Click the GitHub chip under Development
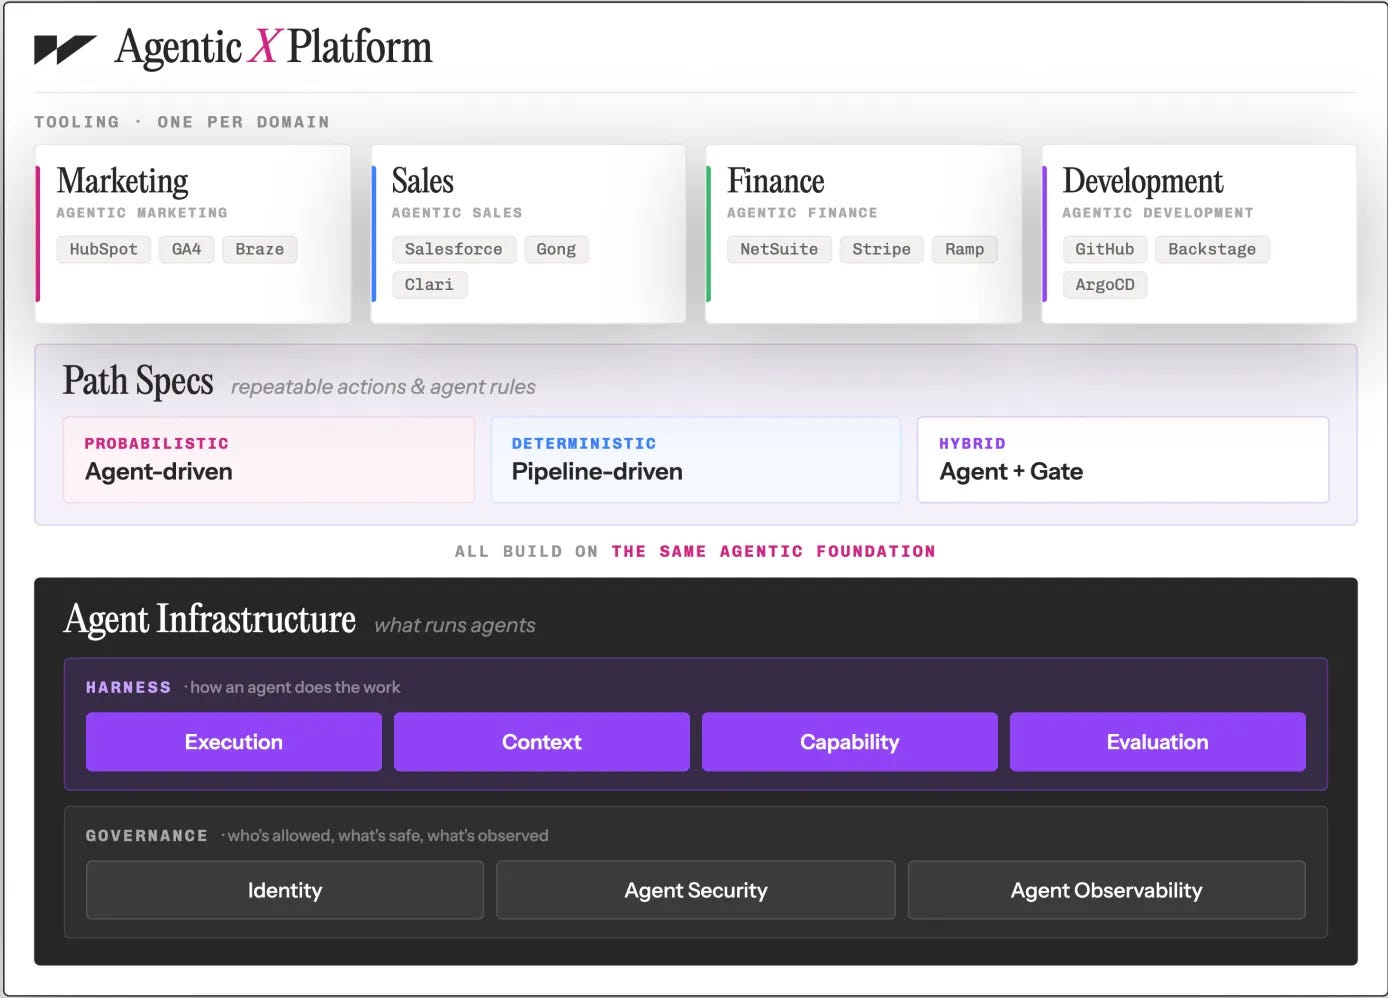1388x998 pixels. (1105, 249)
